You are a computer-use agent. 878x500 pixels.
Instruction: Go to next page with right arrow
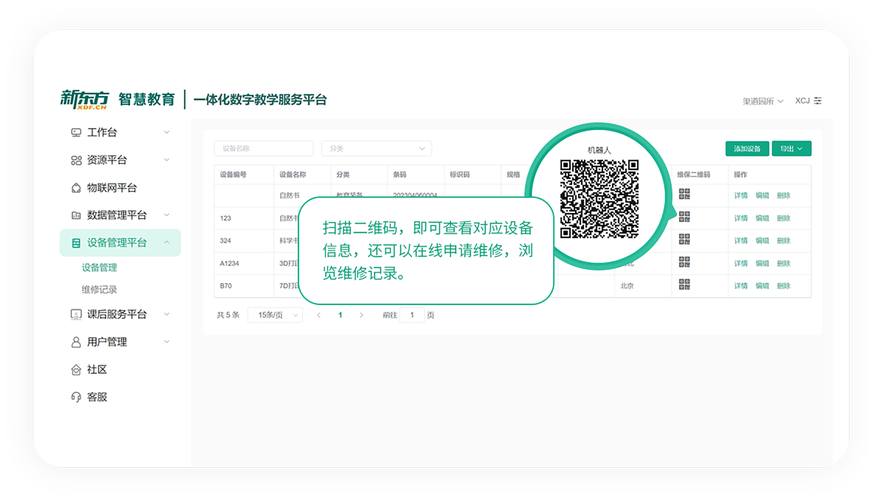[361, 315]
